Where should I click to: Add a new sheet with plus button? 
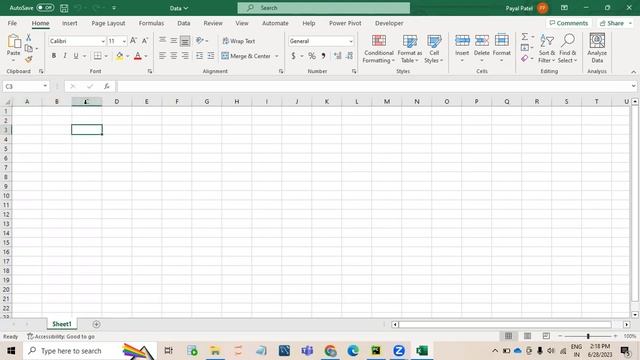tap(96, 324)
